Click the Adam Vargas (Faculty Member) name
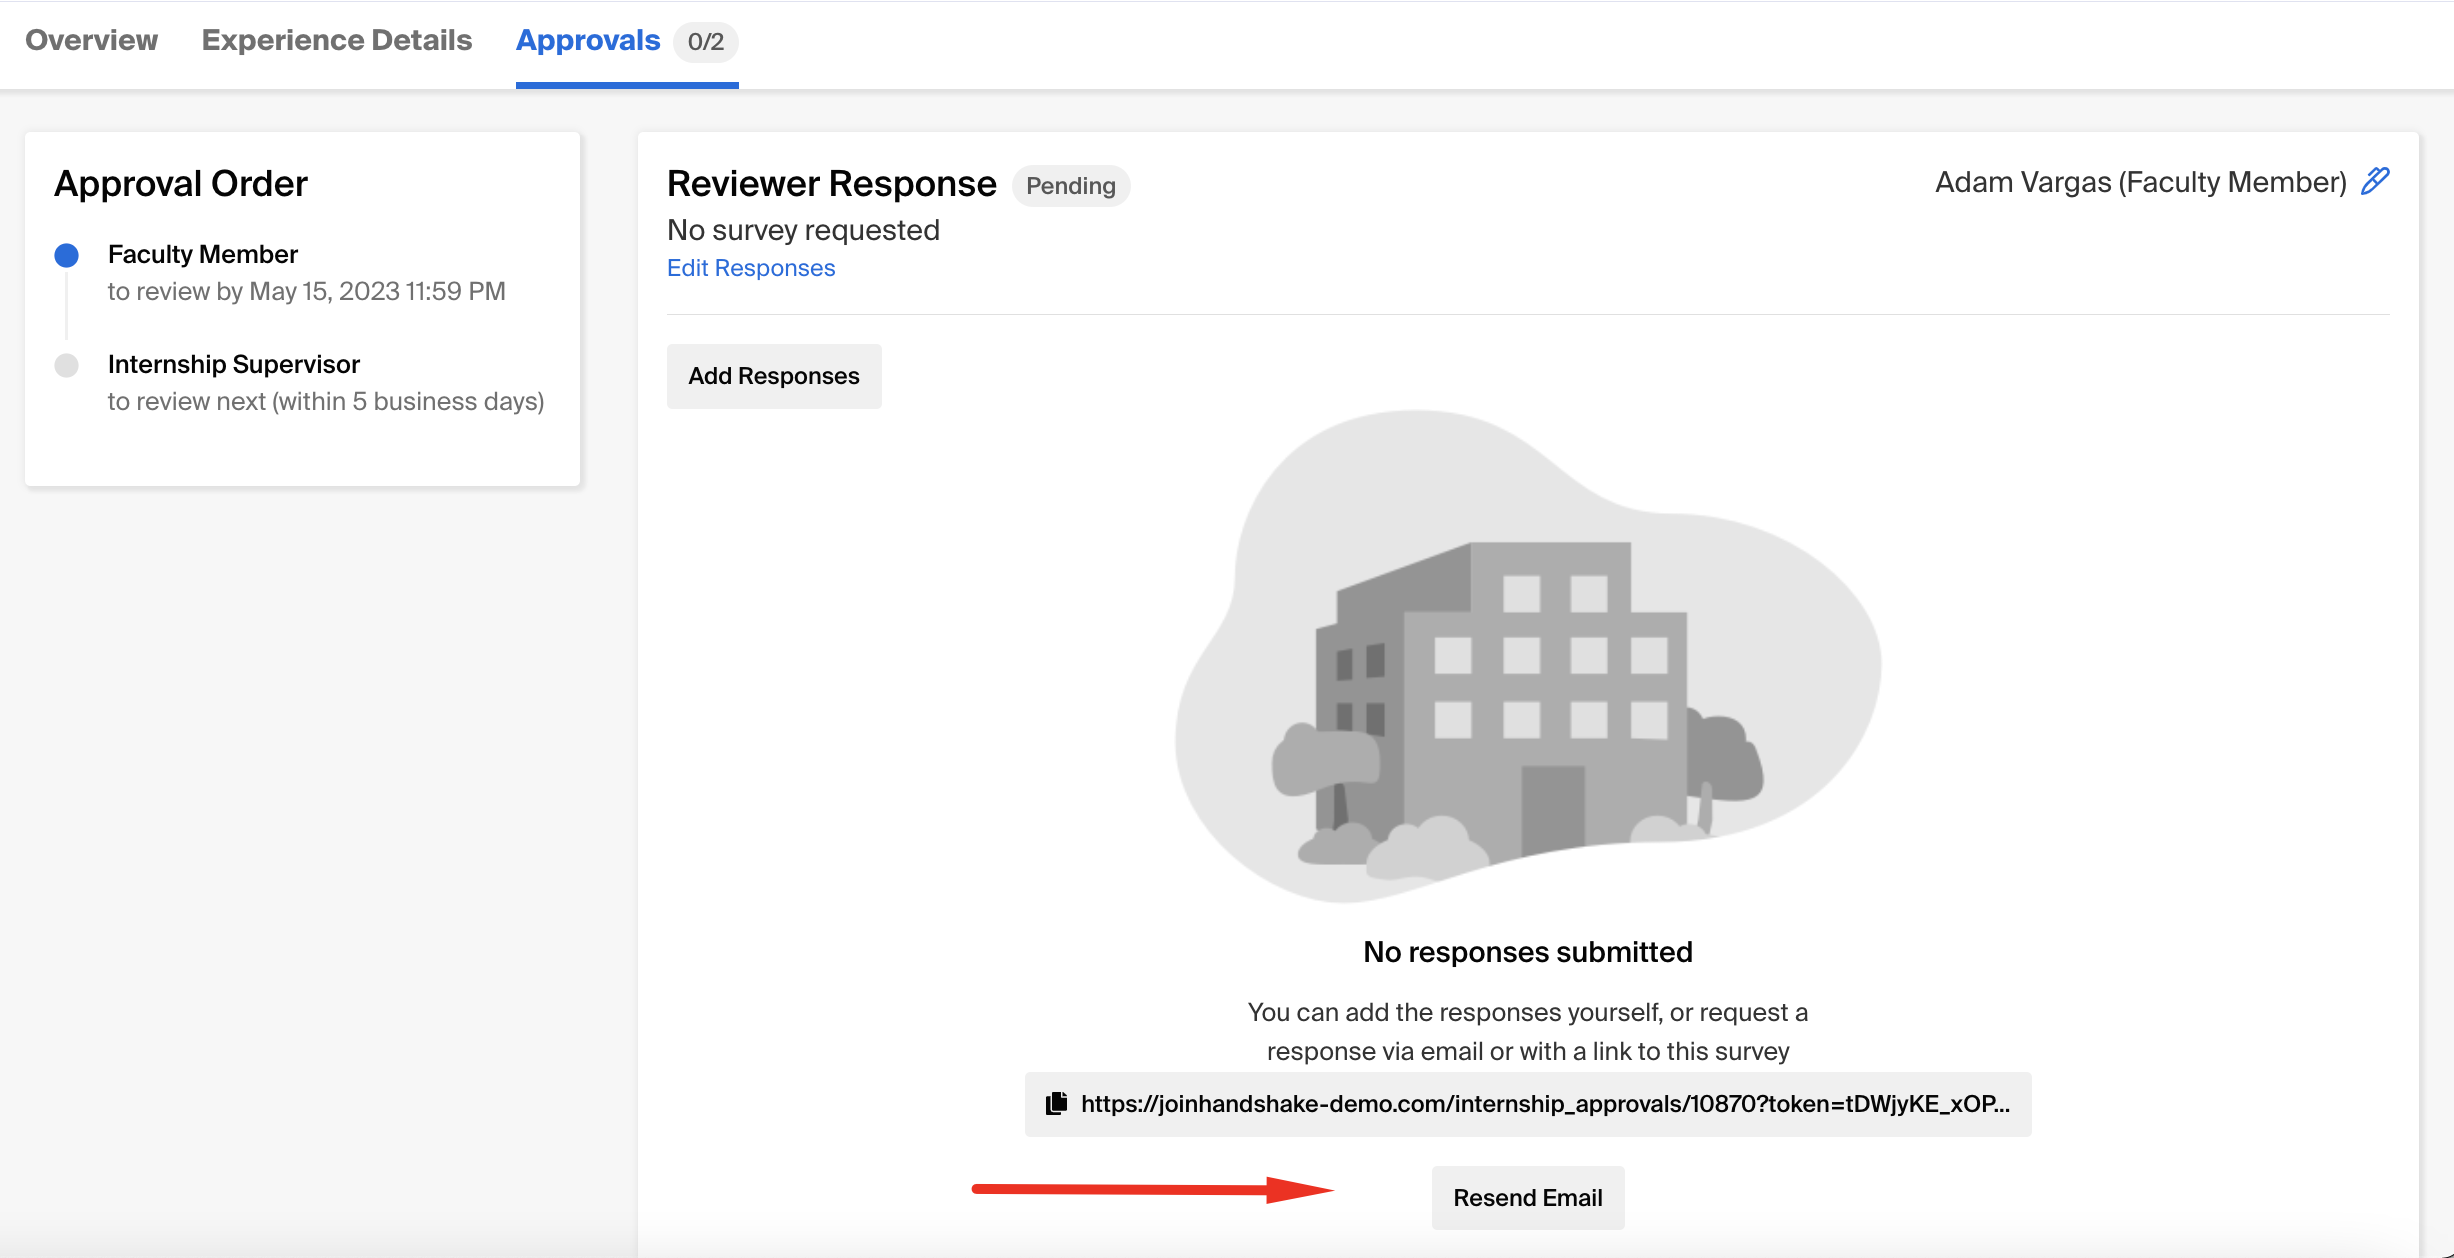The image size is (2454, 1258). 2141,182
